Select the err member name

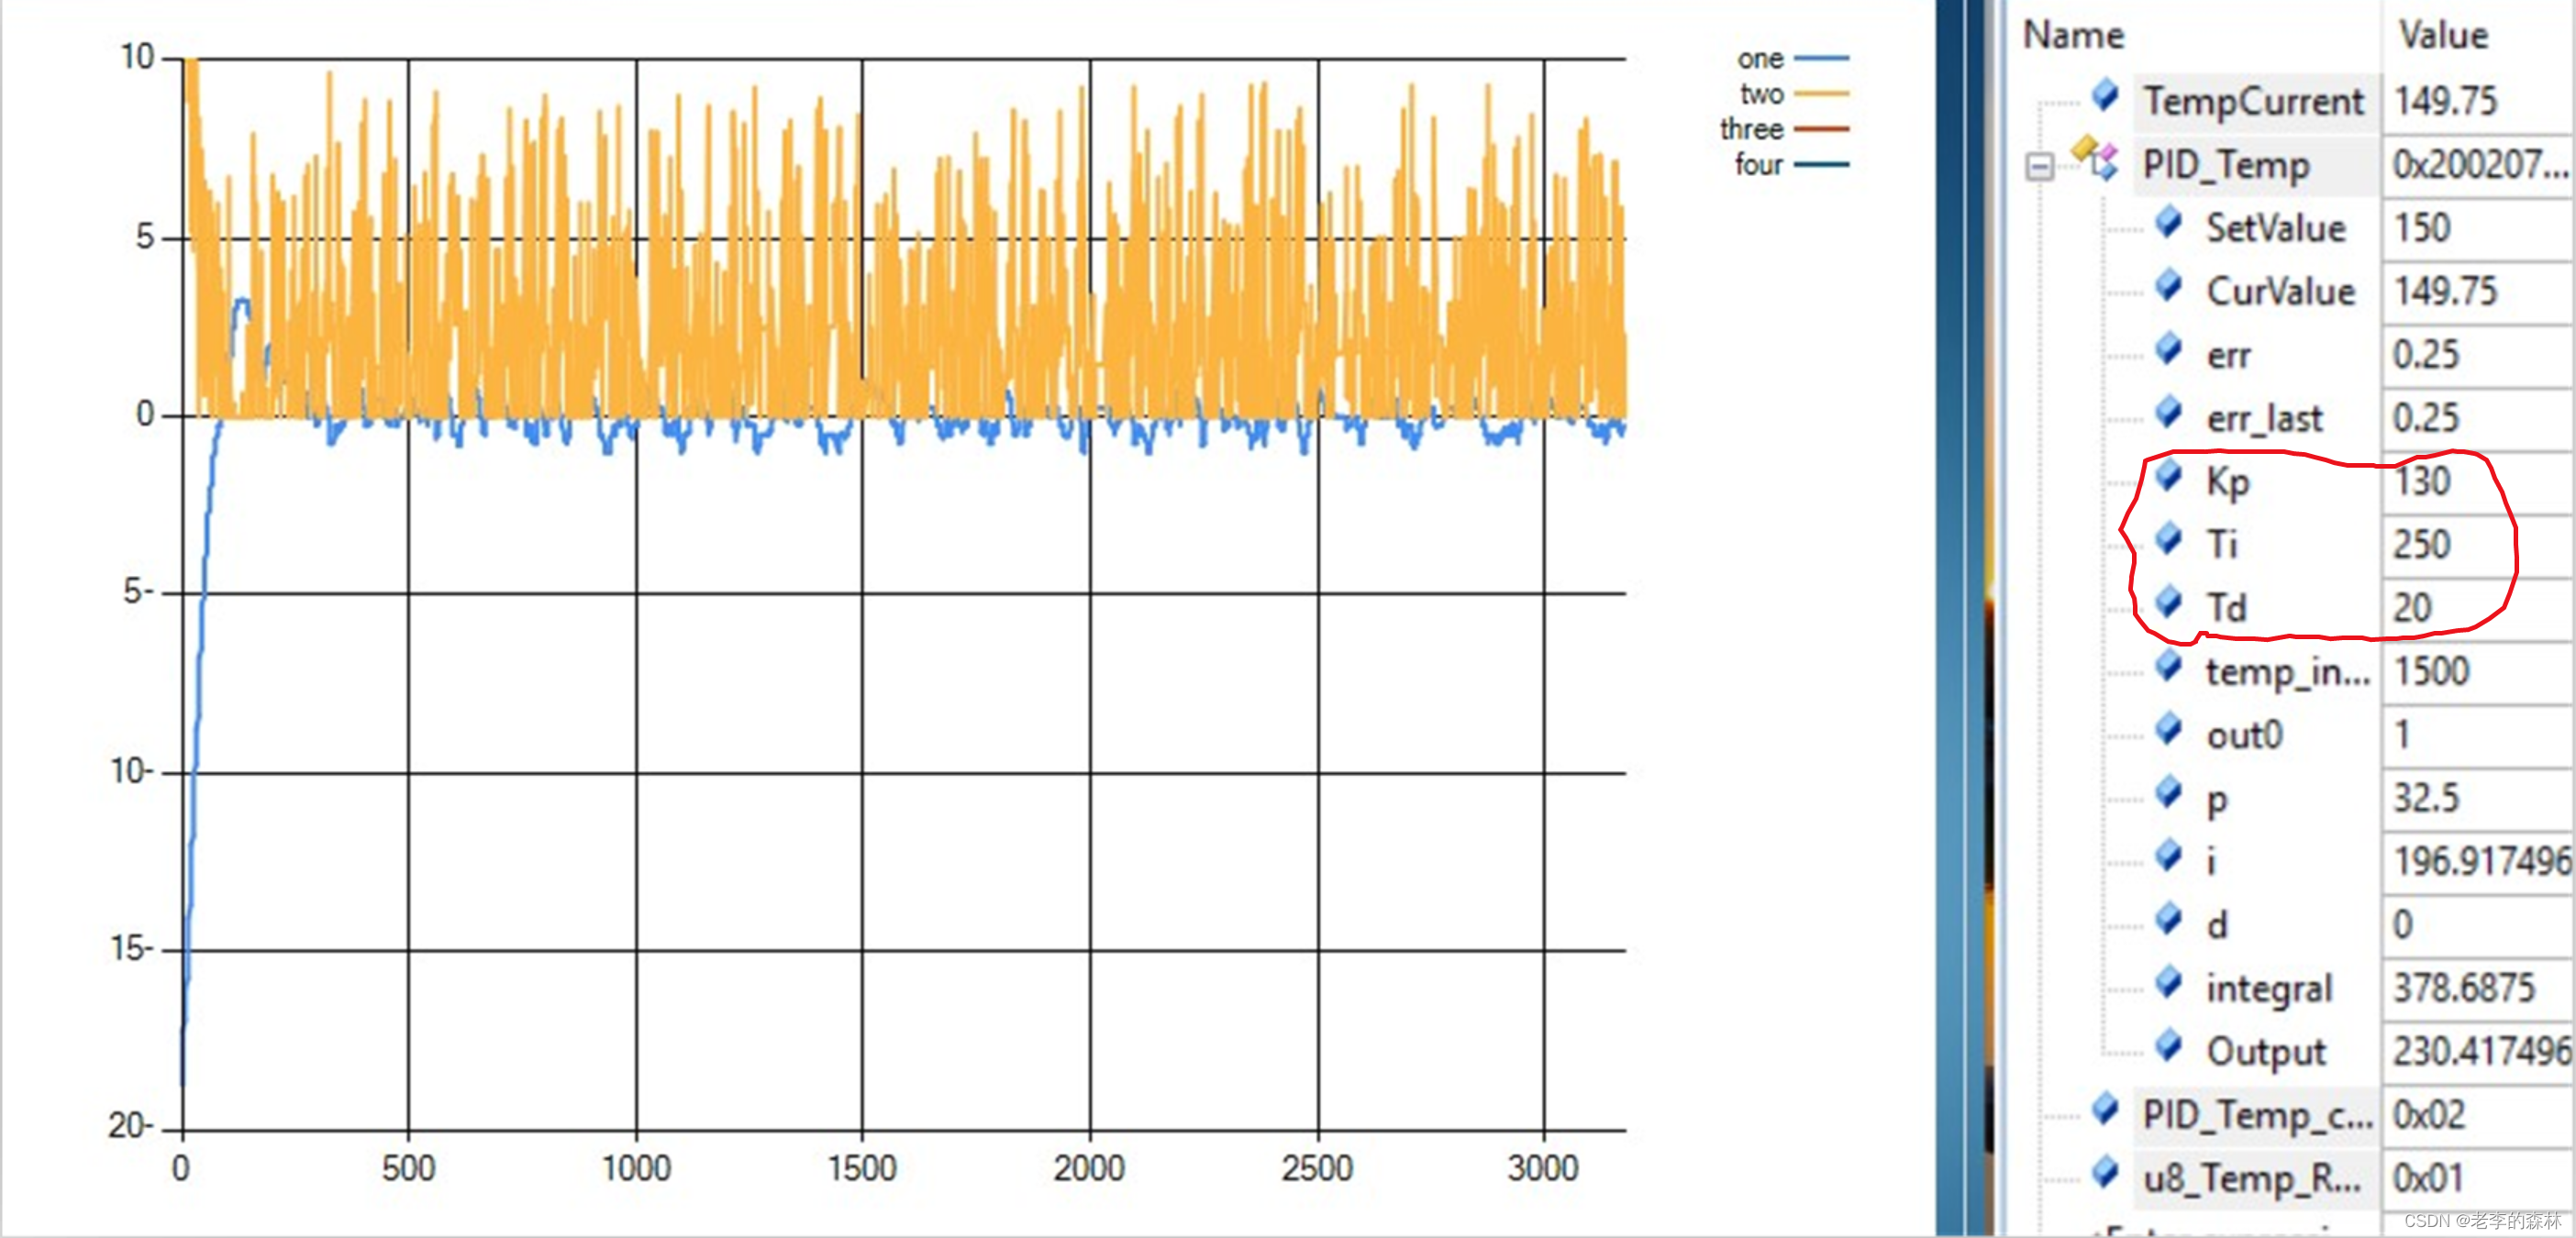coord(2229,356)
